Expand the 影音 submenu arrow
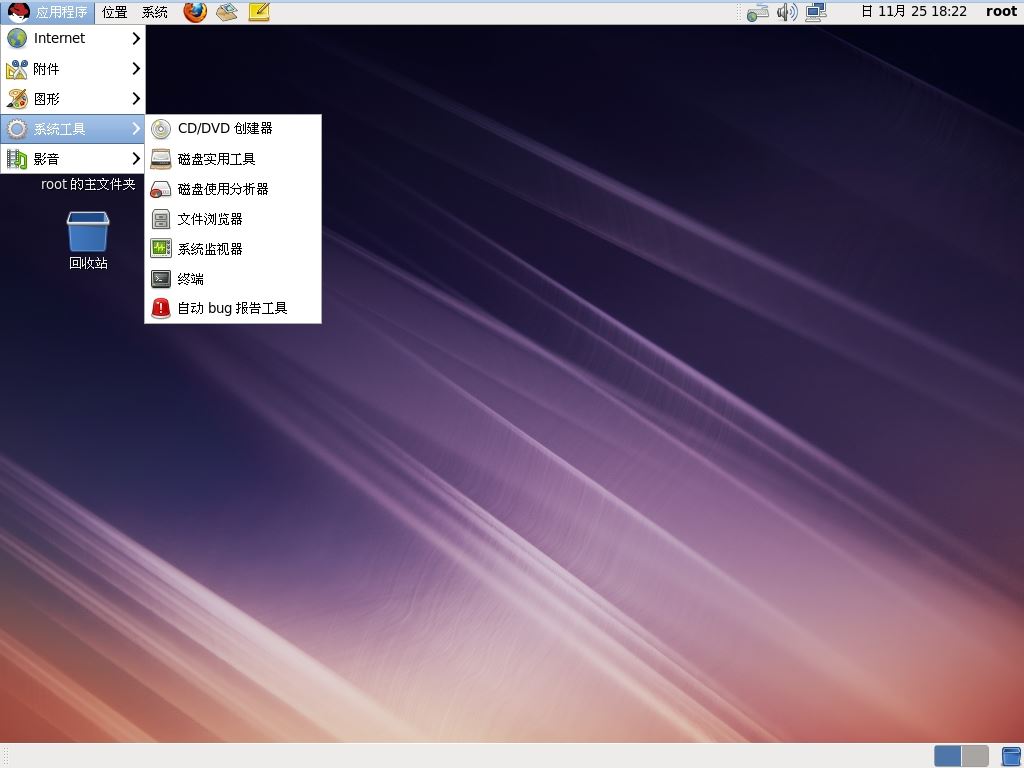 click(136, 159)
